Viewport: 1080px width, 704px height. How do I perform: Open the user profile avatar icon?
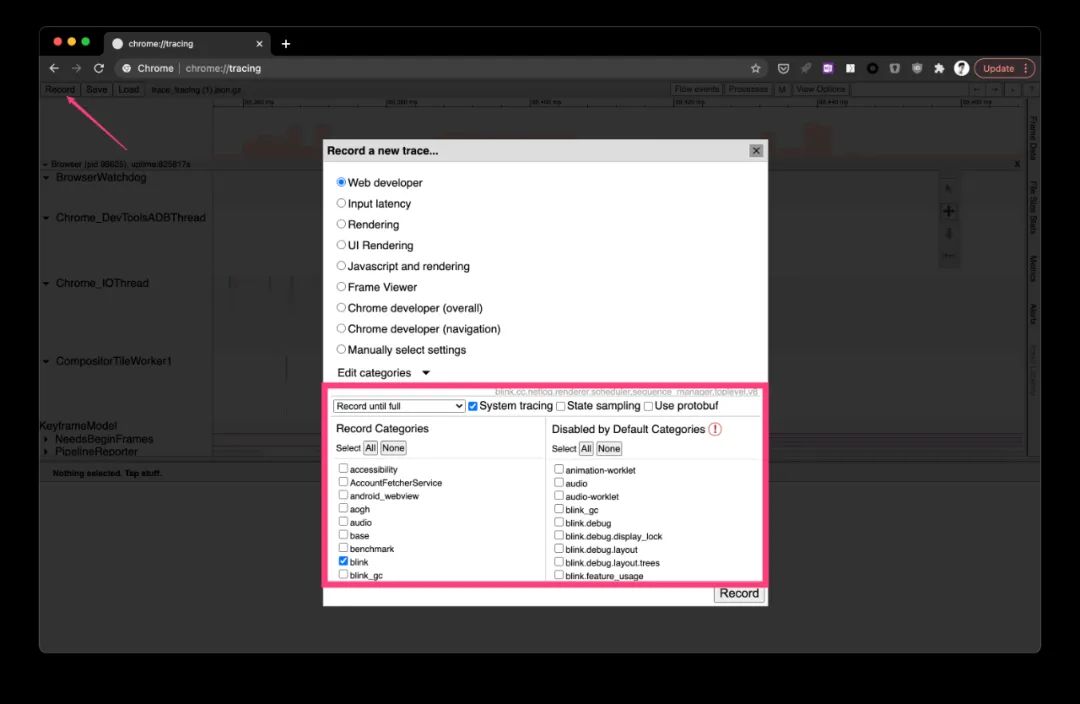coord(962,68)
